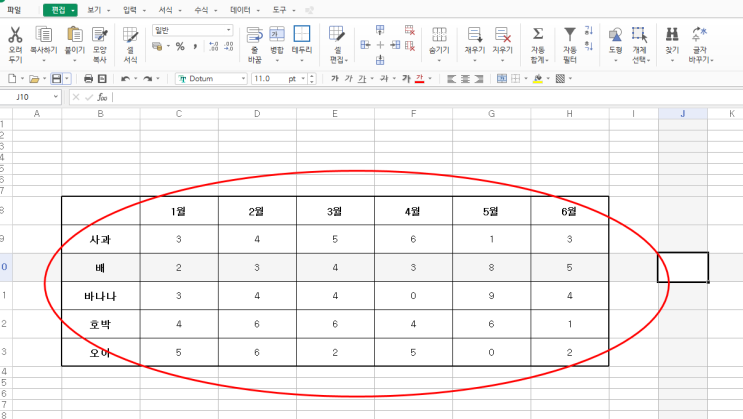Viewport: 743px width, 419px height.
Task: Click the 찾기 find button
Action: (672, 44)
